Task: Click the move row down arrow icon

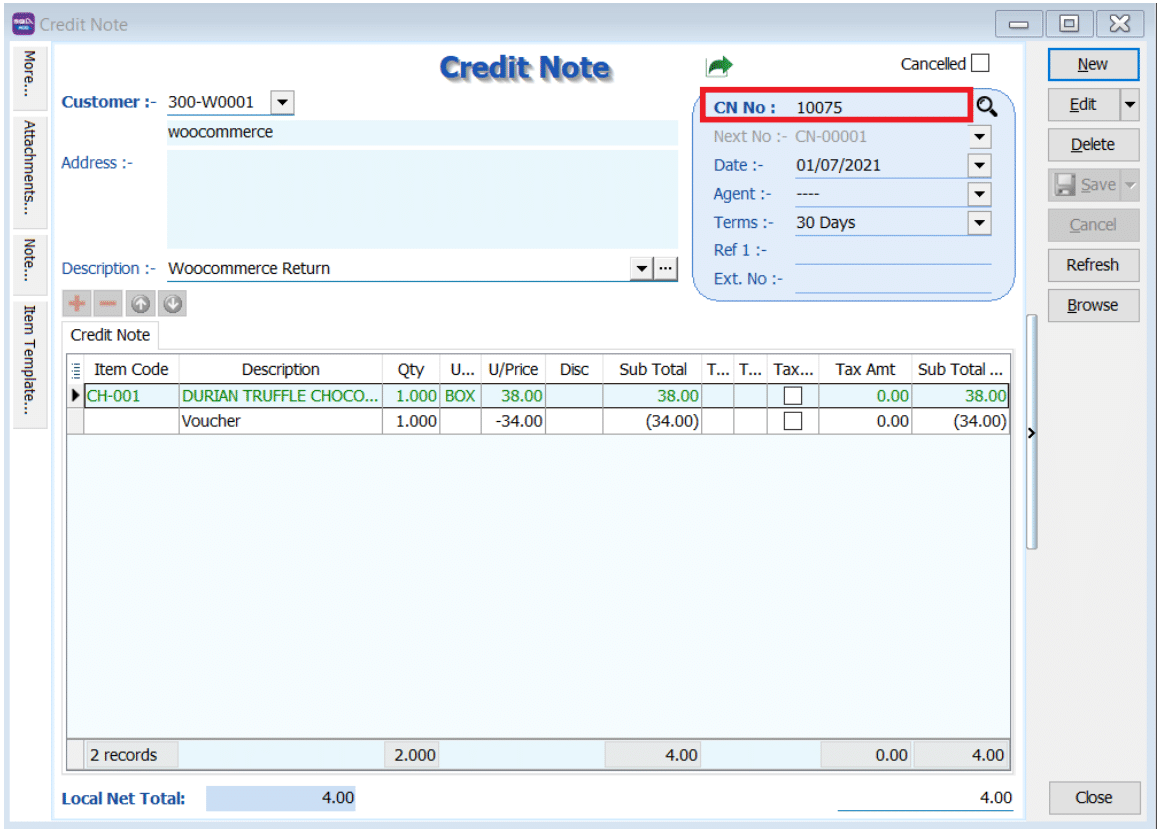Action: [x=172, y=304]
